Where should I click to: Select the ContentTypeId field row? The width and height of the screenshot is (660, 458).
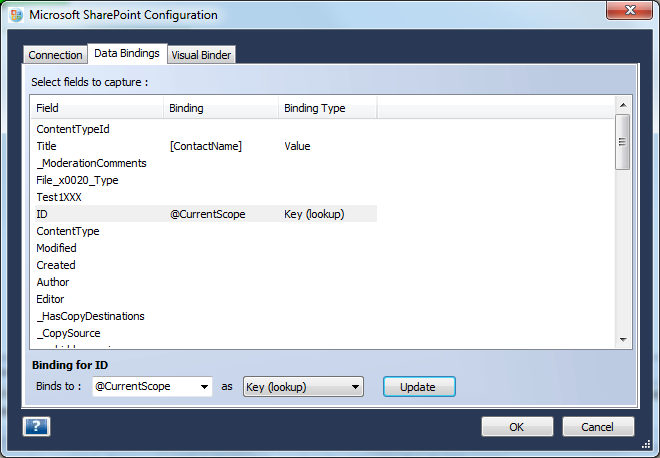pos(204,129)
